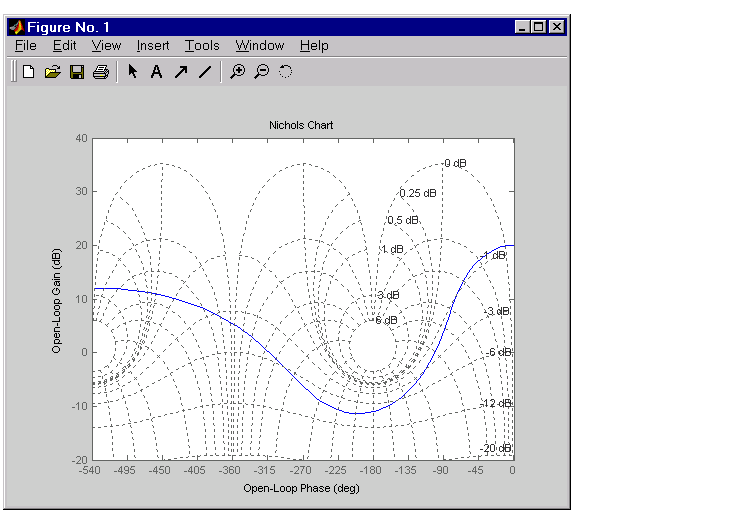Open the File menu

pyautogui.click(x=25, y=46)
